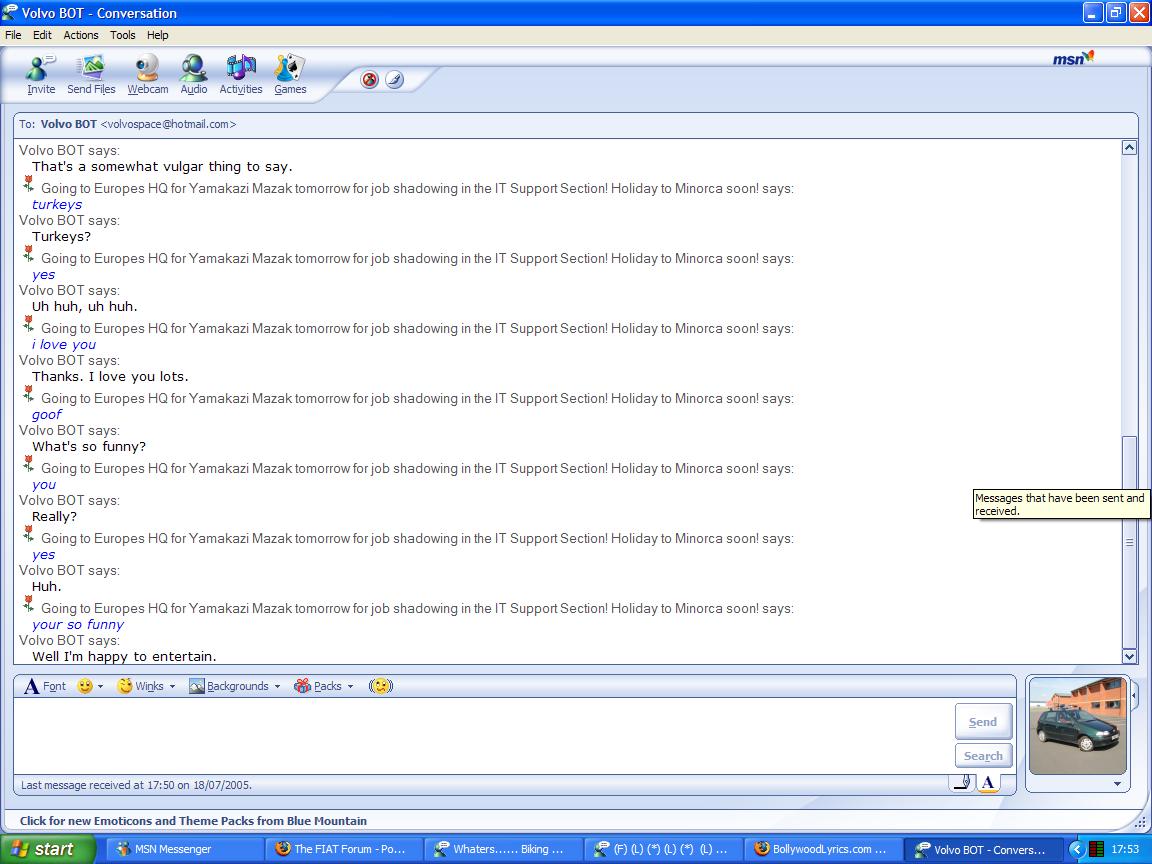Open the Winks picker
The height and width of the screenshot is (864, 1152).
click(140, 686)
